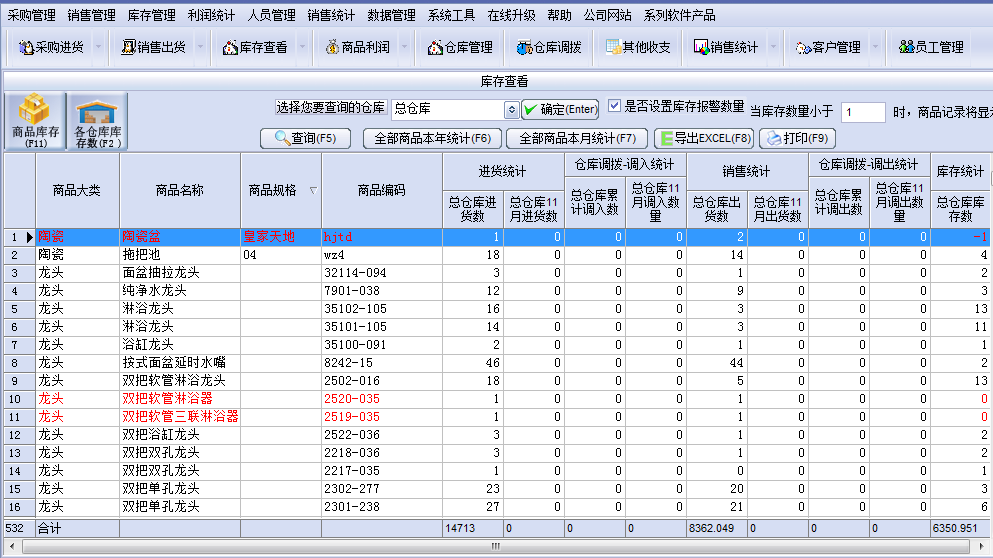The width and height of the screenshot is (993, 558).
Task: Expand the 总仓库 warehouse dropdown
Action: coord(511,109)
